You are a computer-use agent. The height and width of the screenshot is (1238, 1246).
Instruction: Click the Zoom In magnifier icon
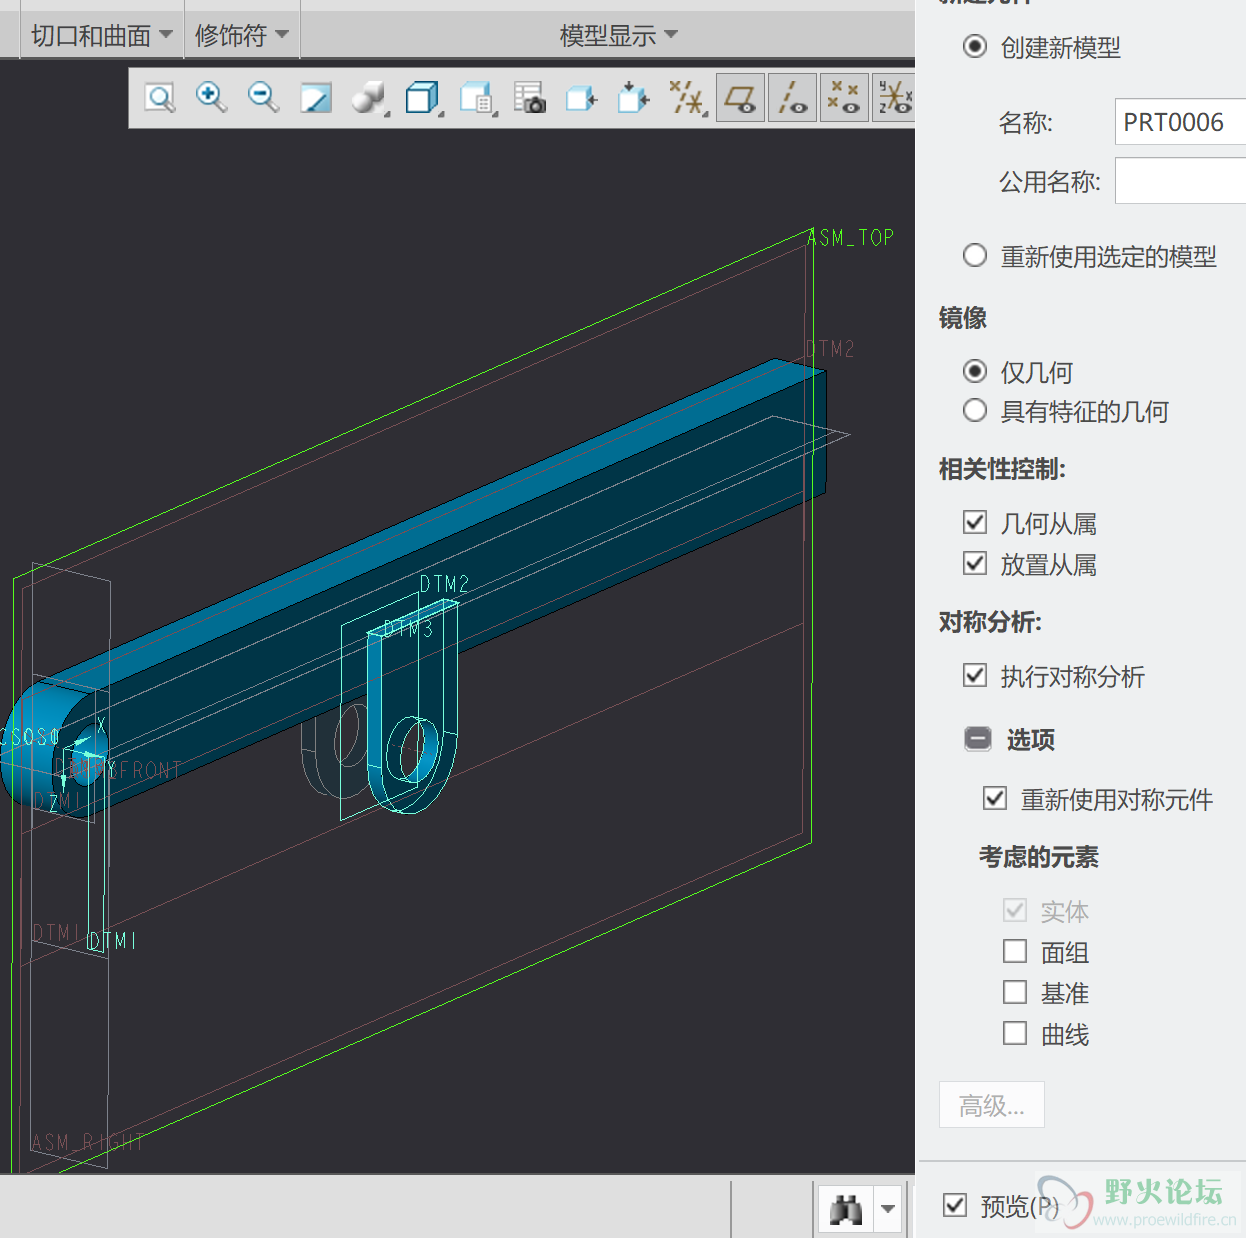pos(211,98)
